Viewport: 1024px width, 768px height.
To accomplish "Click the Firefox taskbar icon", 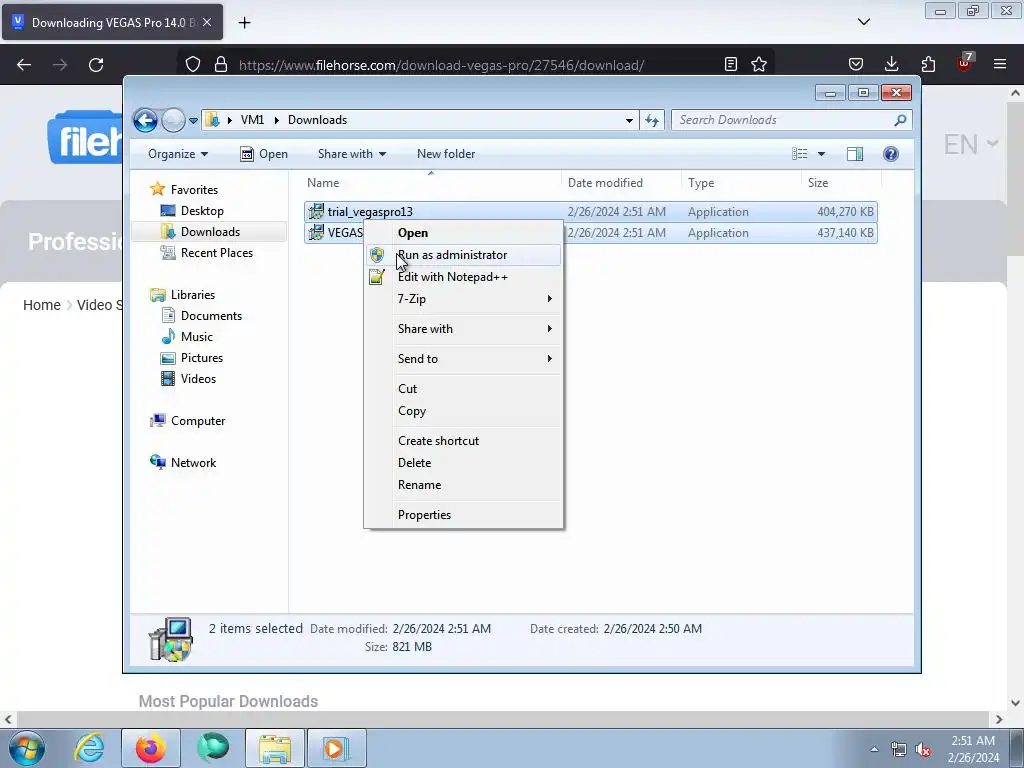I will tap(151, 748).
